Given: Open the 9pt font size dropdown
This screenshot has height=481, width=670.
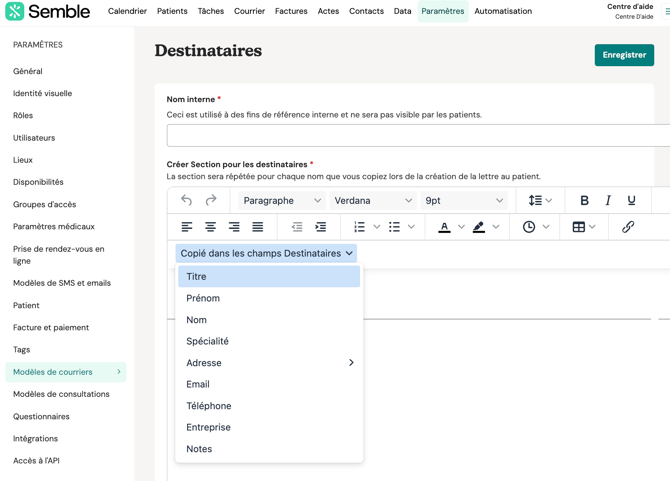Looking at the screenshot, I should point(464,200).
